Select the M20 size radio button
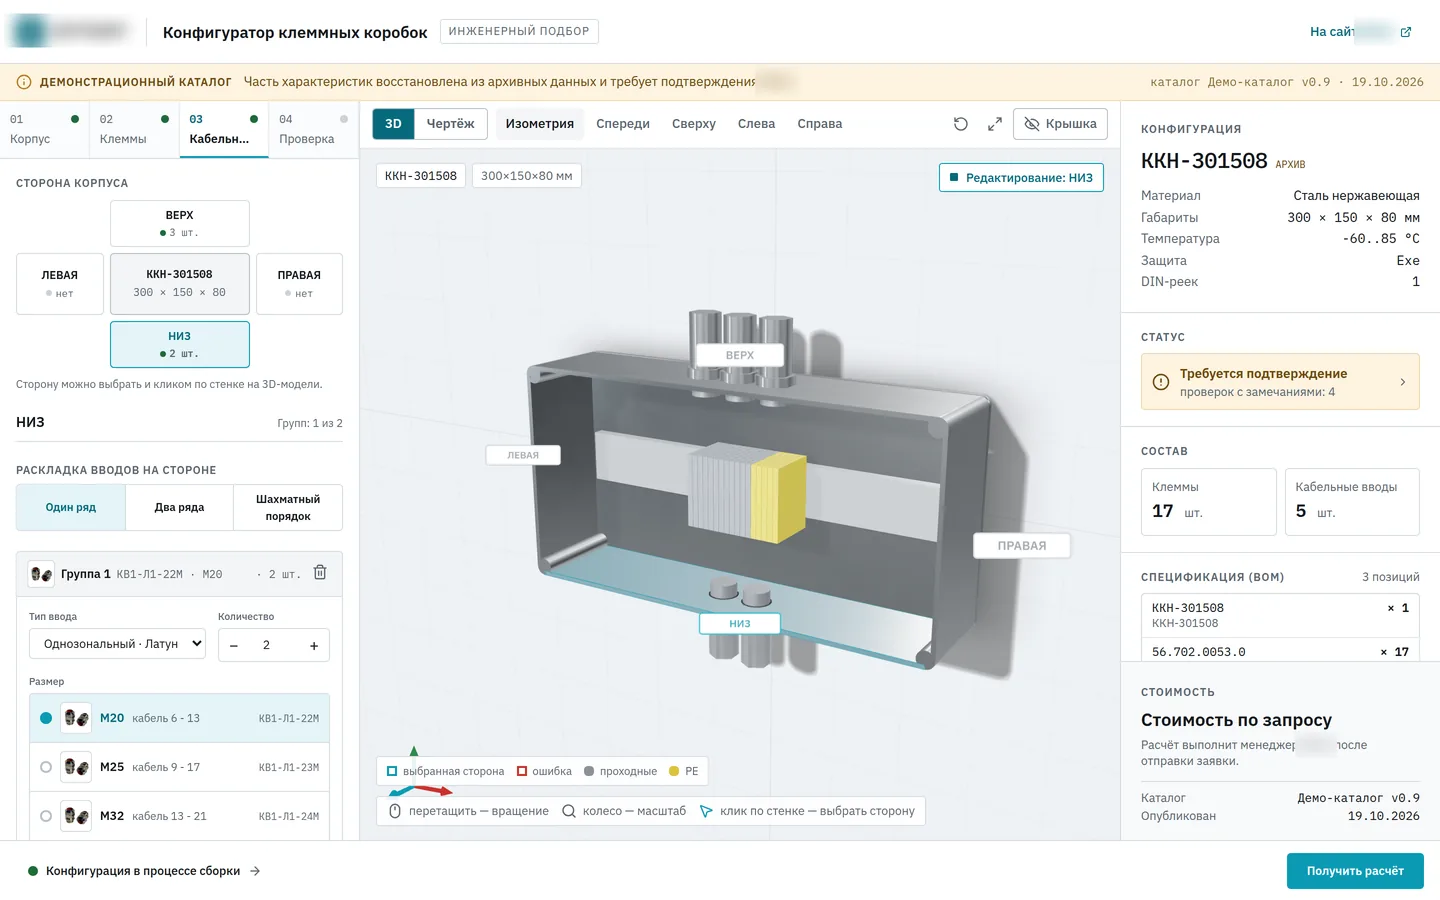 (46, 718)
